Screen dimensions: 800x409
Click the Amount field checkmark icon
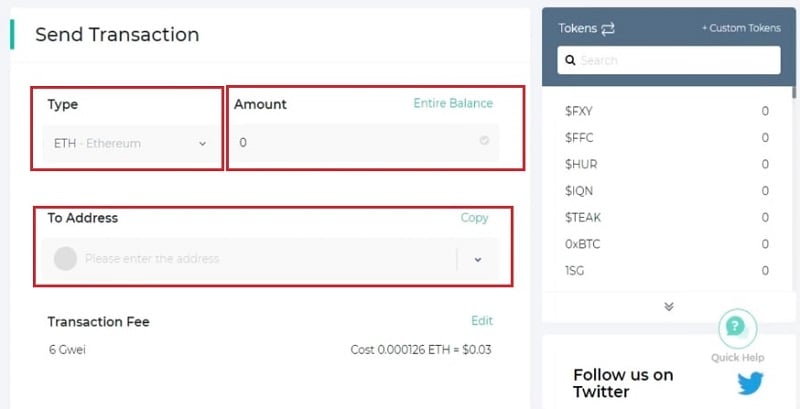point(484,142)
